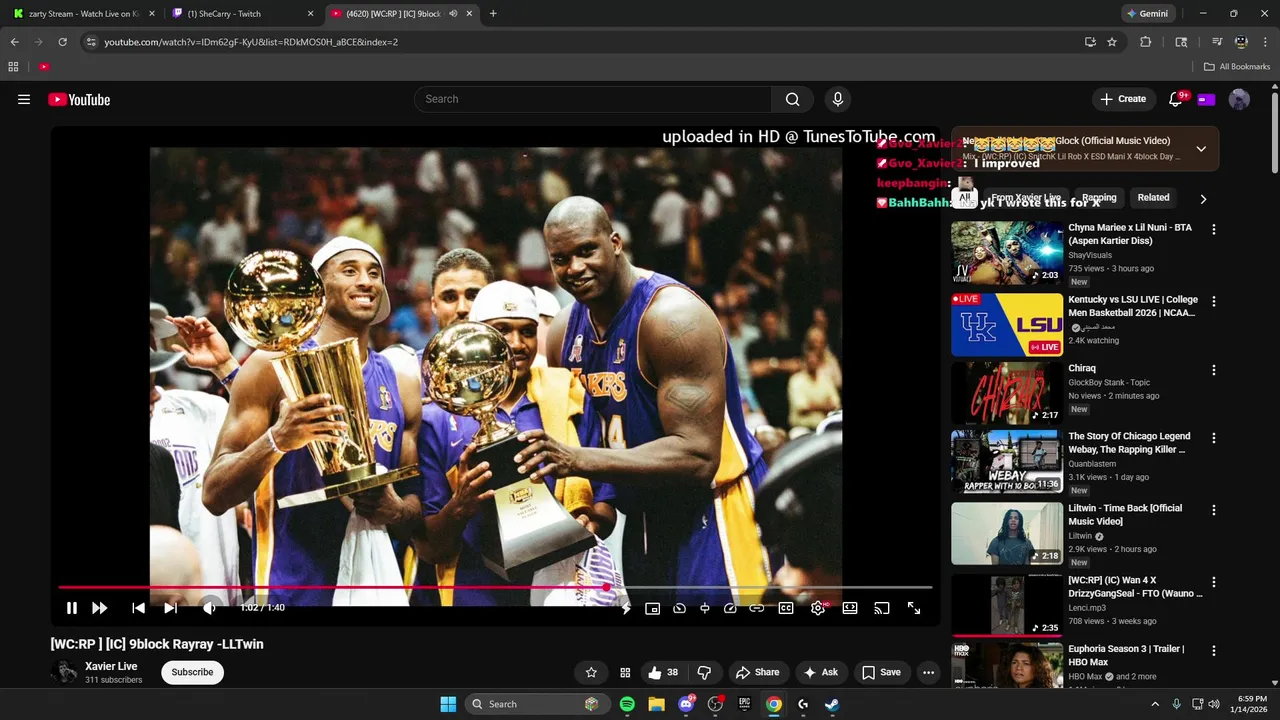
Task: Go to the previous video in playlist
Action: (x=139, y=608)
